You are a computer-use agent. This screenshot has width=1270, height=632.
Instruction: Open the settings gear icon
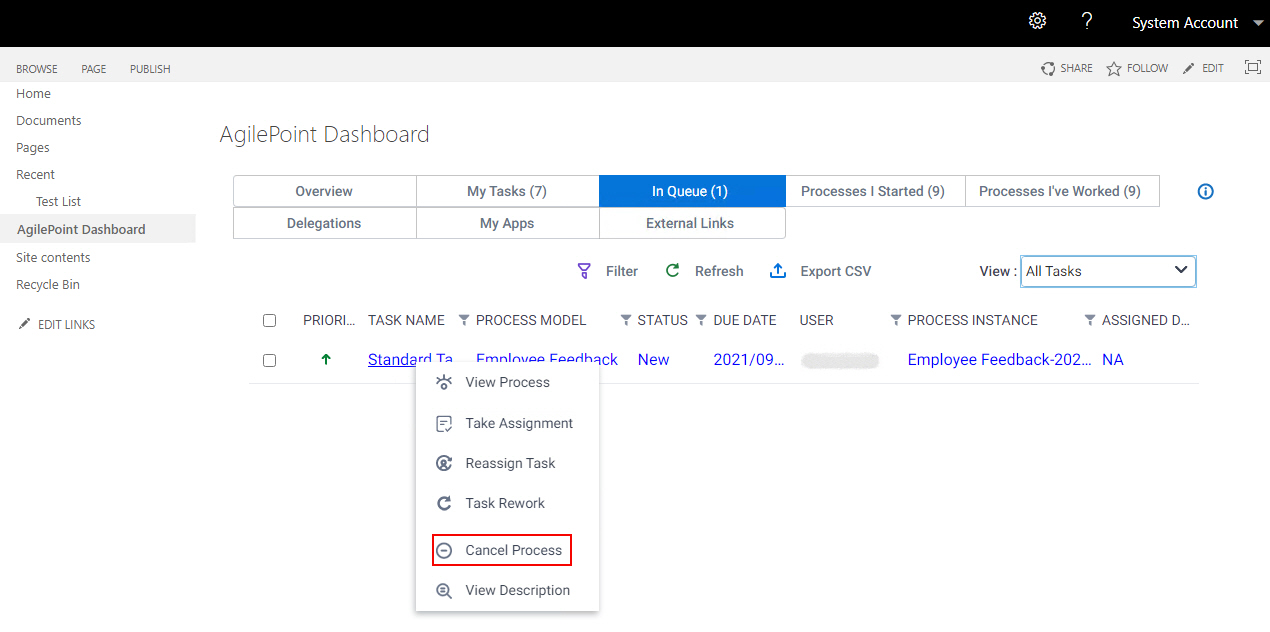[x=1038, y=21]
